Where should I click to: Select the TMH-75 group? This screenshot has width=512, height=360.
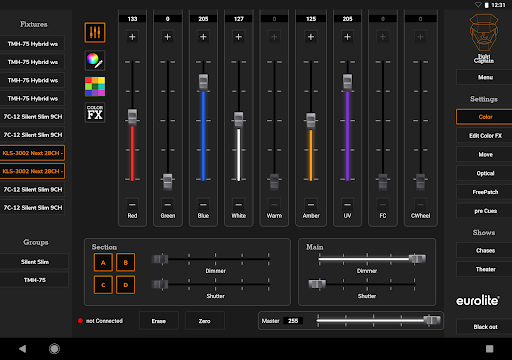point(34,280)
